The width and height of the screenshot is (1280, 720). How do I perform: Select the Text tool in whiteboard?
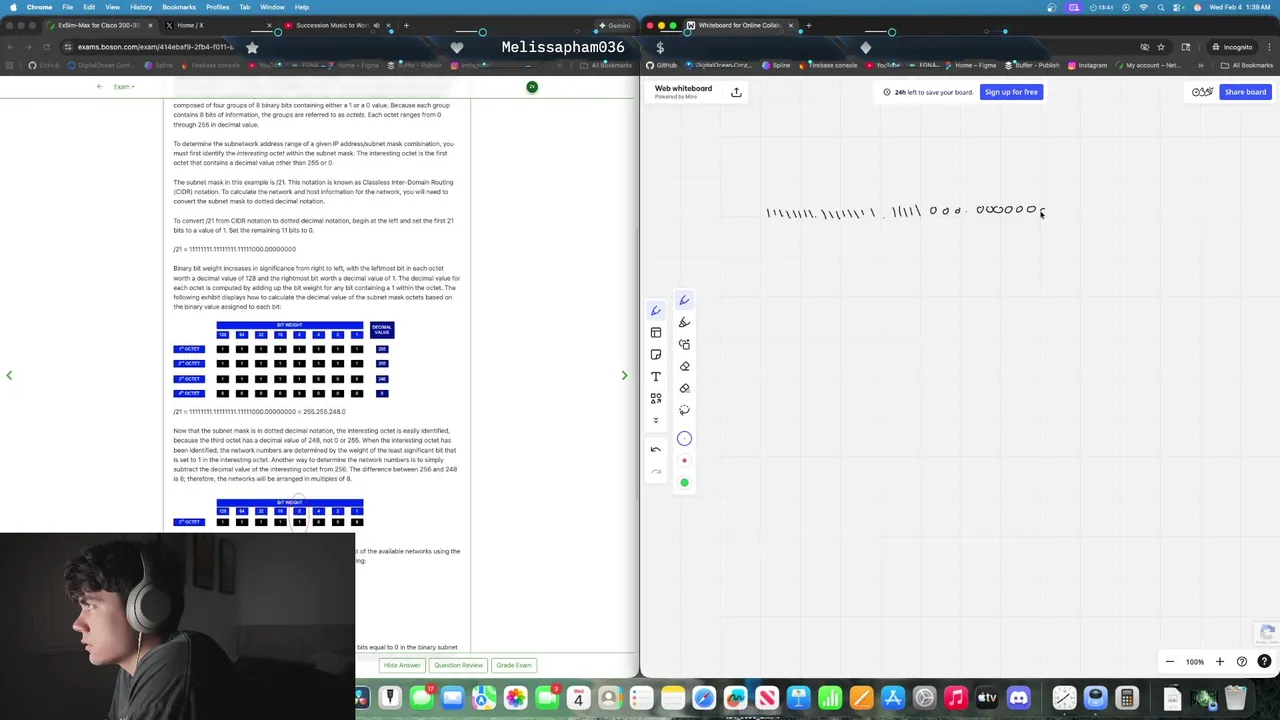coord(656,377)
